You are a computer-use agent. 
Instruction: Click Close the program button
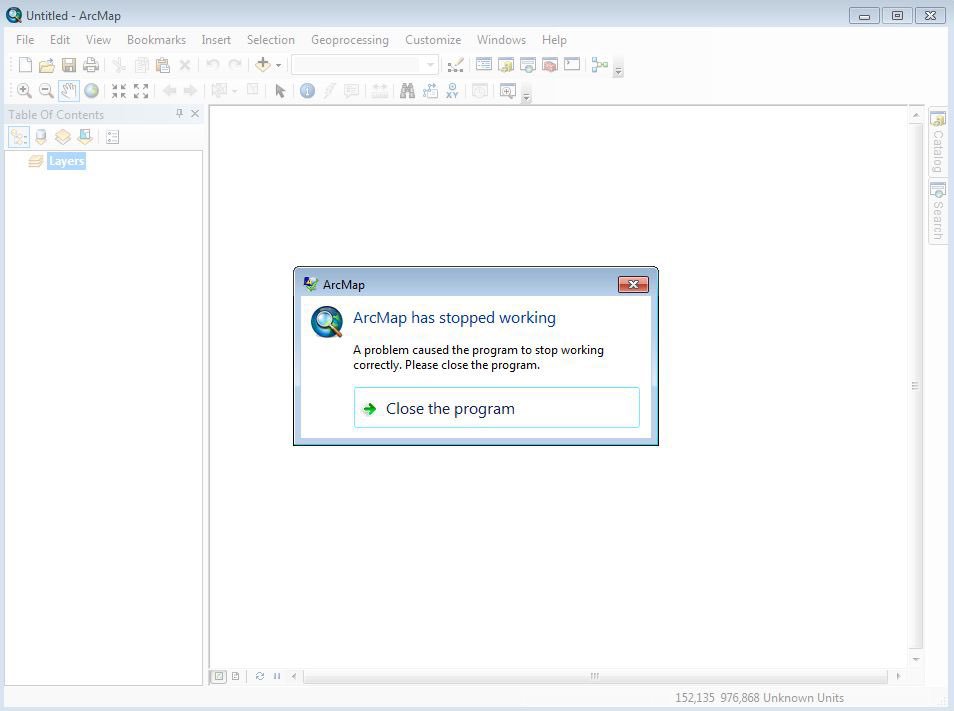pos(496,408)
